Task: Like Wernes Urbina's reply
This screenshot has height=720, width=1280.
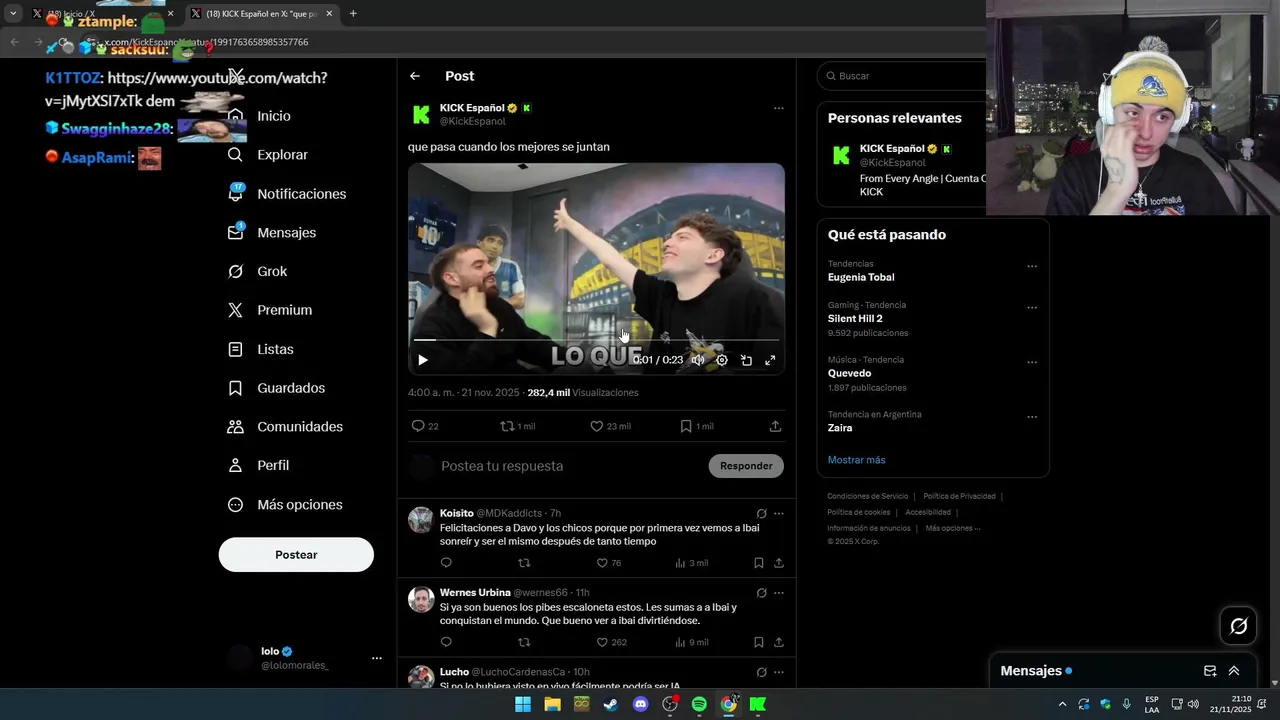Action: pos(602,642)
